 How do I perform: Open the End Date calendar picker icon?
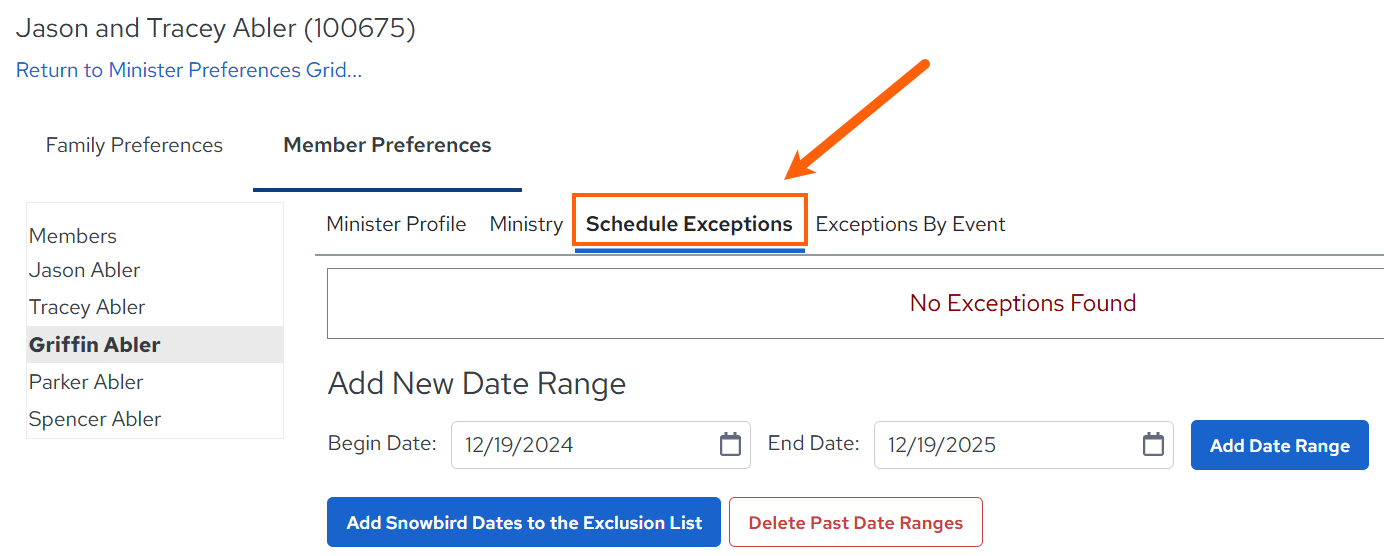pos(1153,444)
